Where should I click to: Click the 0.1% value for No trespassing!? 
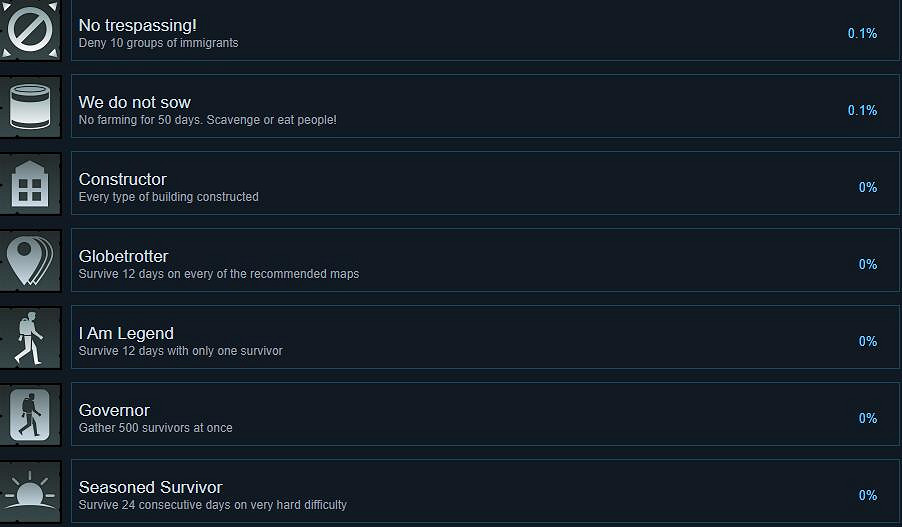coord(862,33)
